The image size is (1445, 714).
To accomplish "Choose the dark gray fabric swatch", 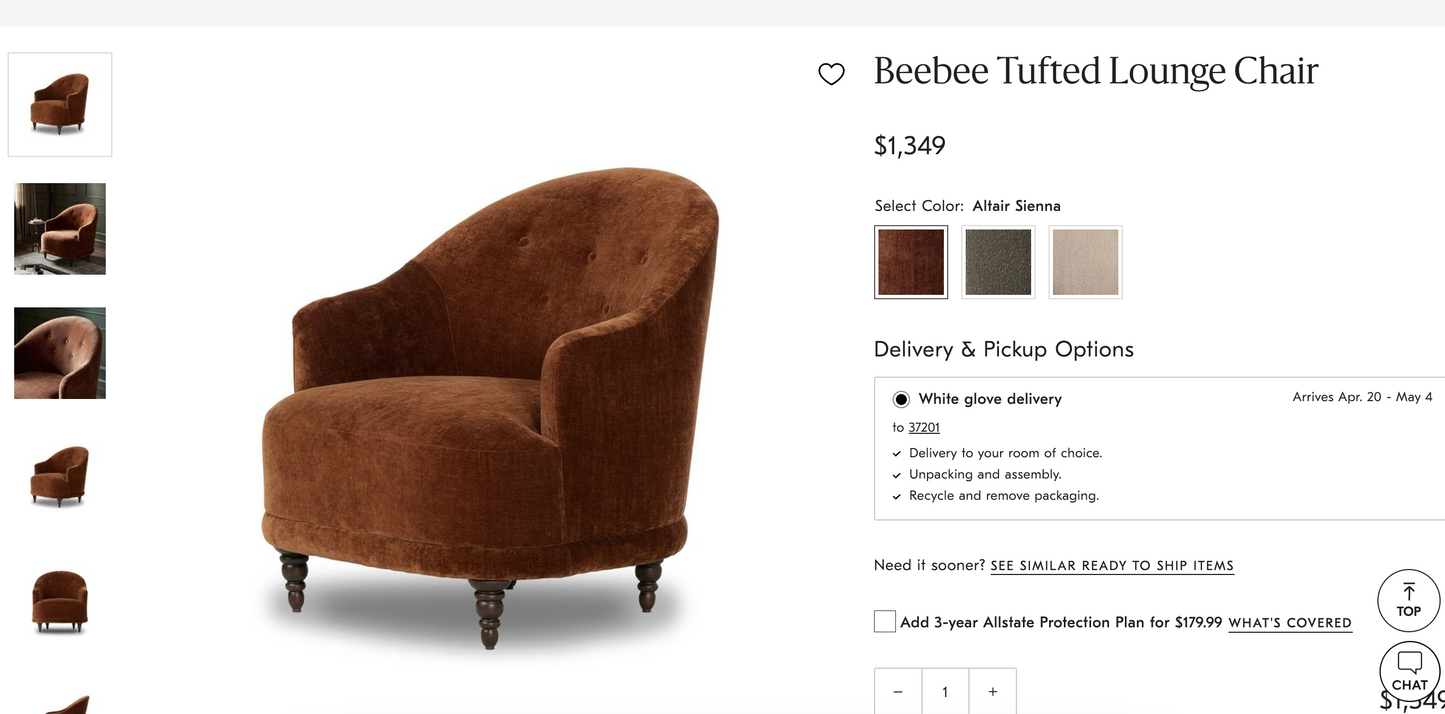I will coord(998,262).
